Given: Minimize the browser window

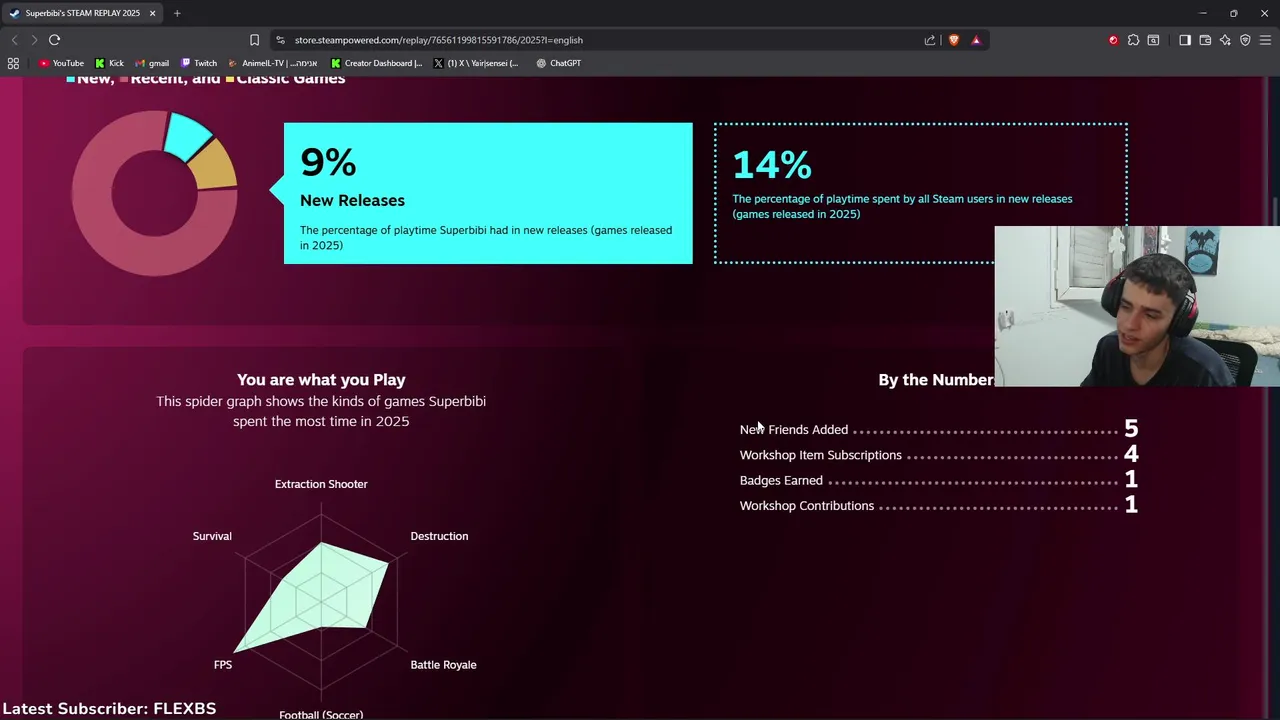Looking at the screenshot, I should pos(1203,13).
